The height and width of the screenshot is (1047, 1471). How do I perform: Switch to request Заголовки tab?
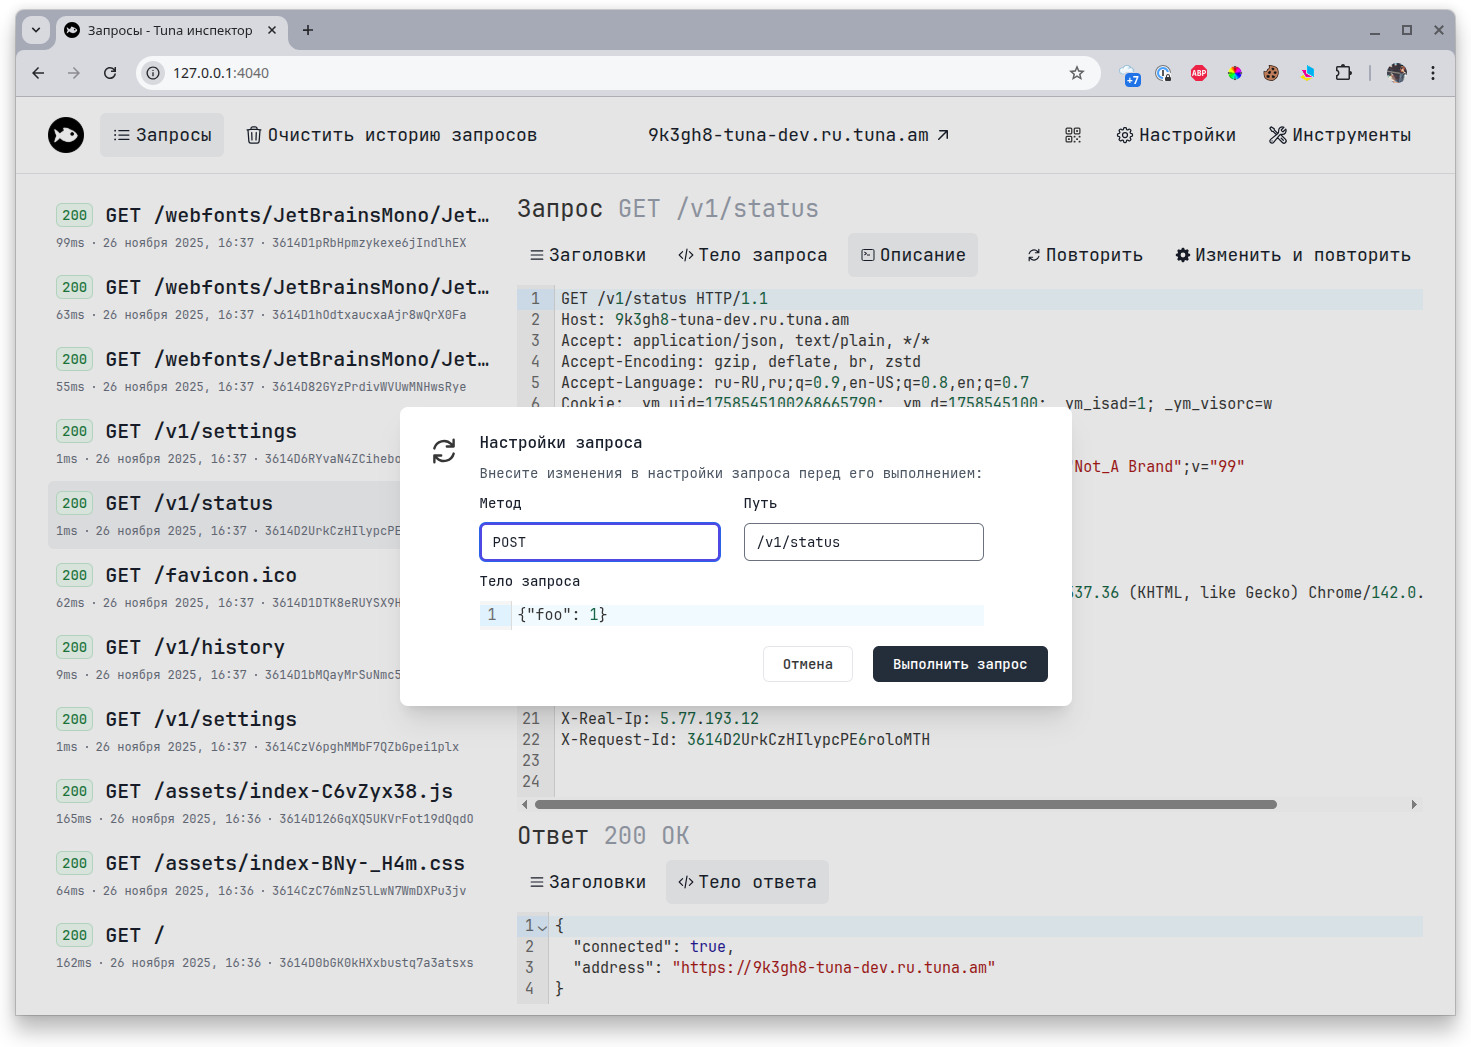(588, 255)
